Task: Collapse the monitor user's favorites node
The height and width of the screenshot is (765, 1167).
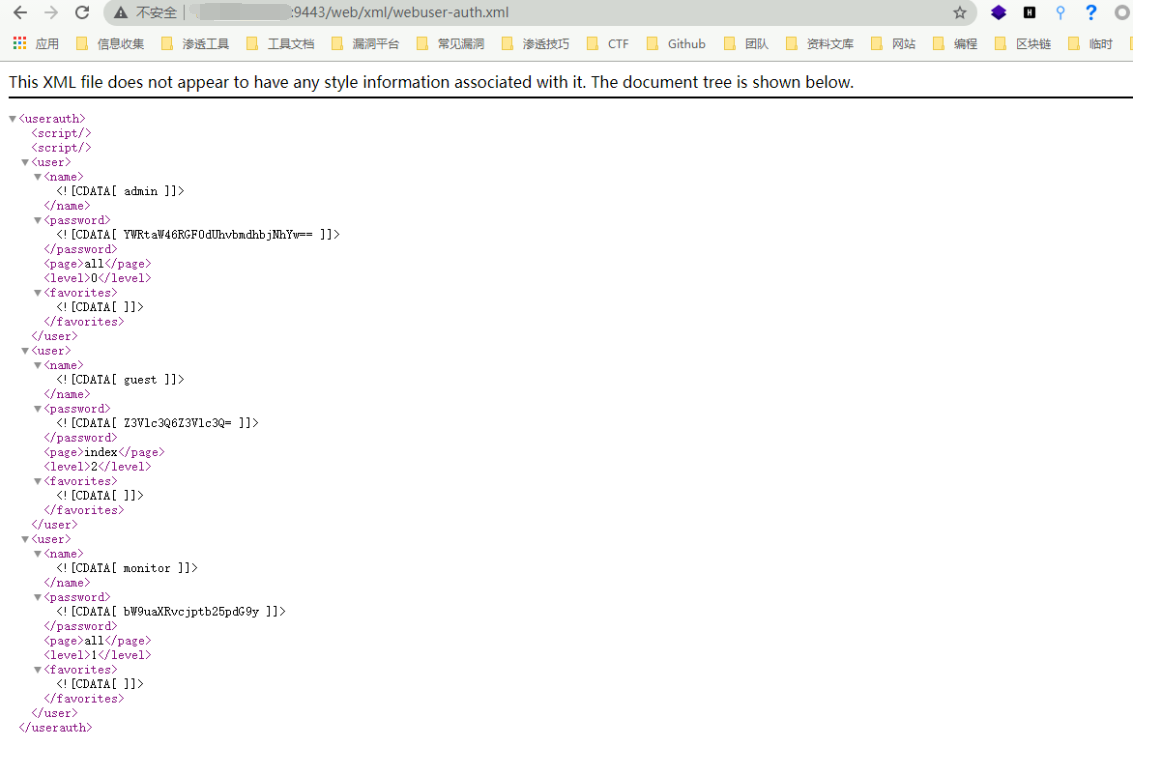Action: pos(38,670)
